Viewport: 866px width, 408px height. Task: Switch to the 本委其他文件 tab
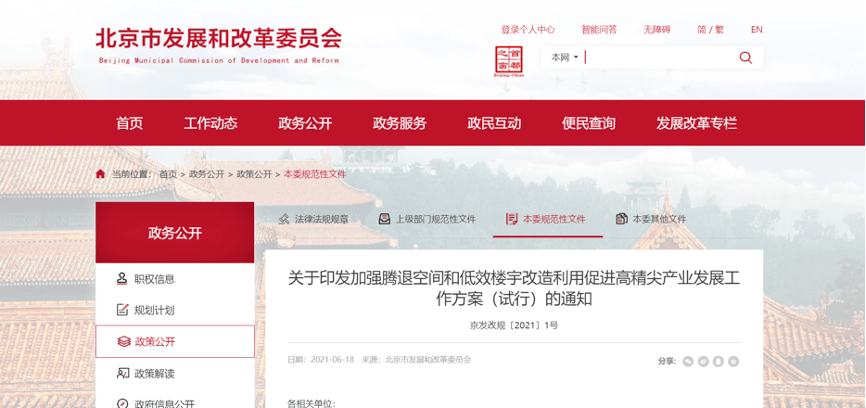[651, 219]
